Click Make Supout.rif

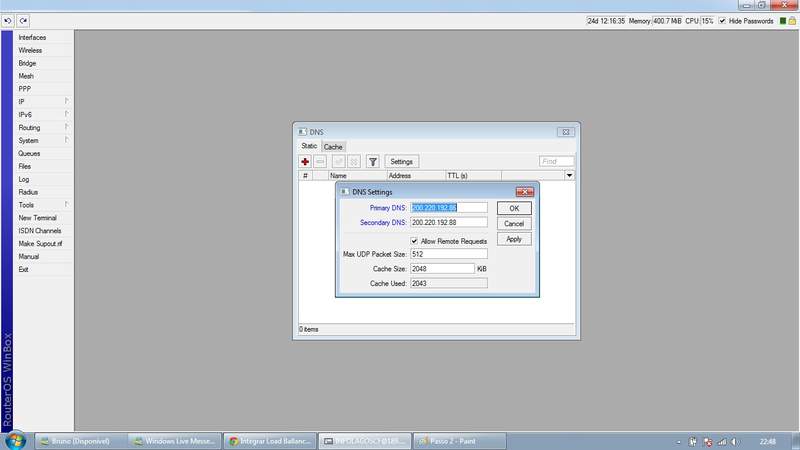[x=40, y=244]
